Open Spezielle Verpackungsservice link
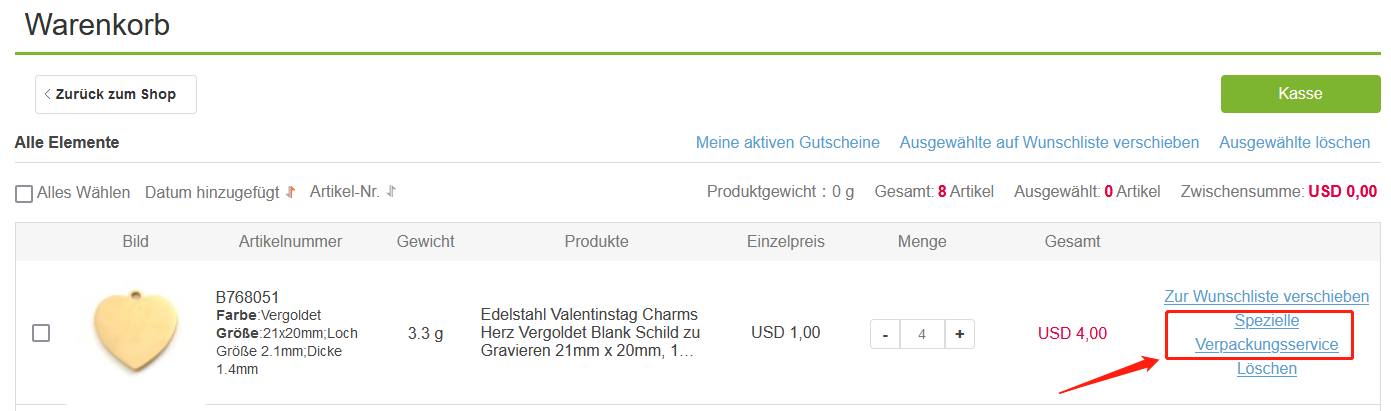1391x411 pixels. tap(1267, 333)
